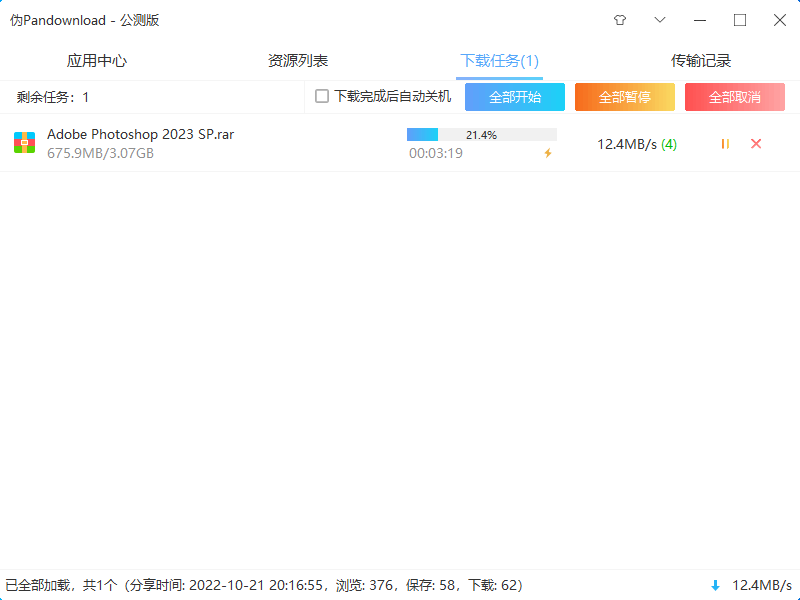Click the RAR archive file icon
Viewport: 800px width, 600px height.
(24, 143)
